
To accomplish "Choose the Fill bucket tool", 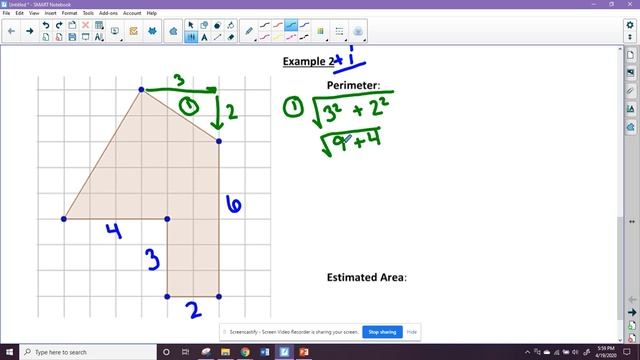I will point(231,25).
